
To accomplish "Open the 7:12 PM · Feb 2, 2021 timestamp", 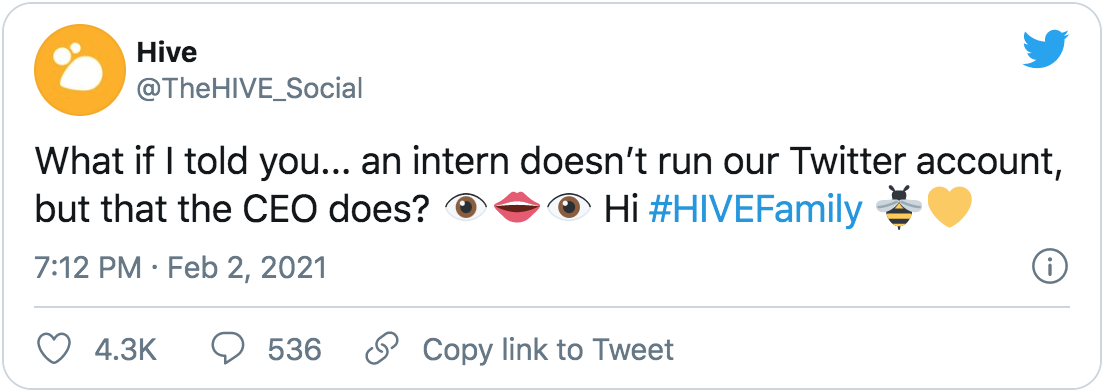I will tap(180, 267).
